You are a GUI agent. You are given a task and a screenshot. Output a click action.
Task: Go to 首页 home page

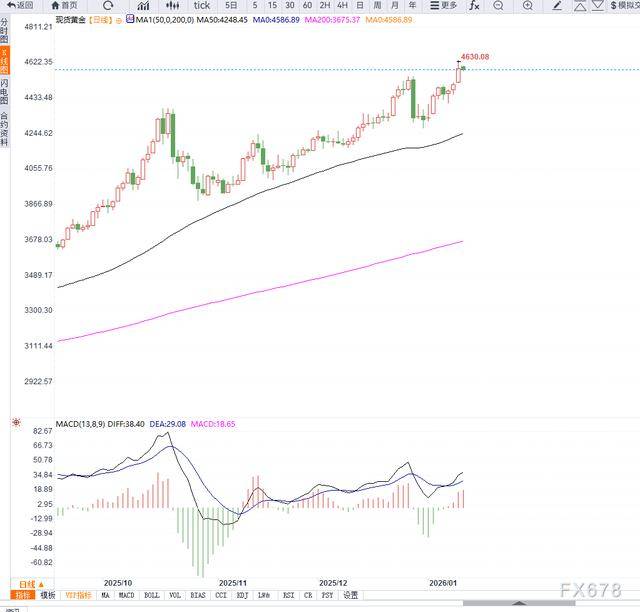coord(65,5)
